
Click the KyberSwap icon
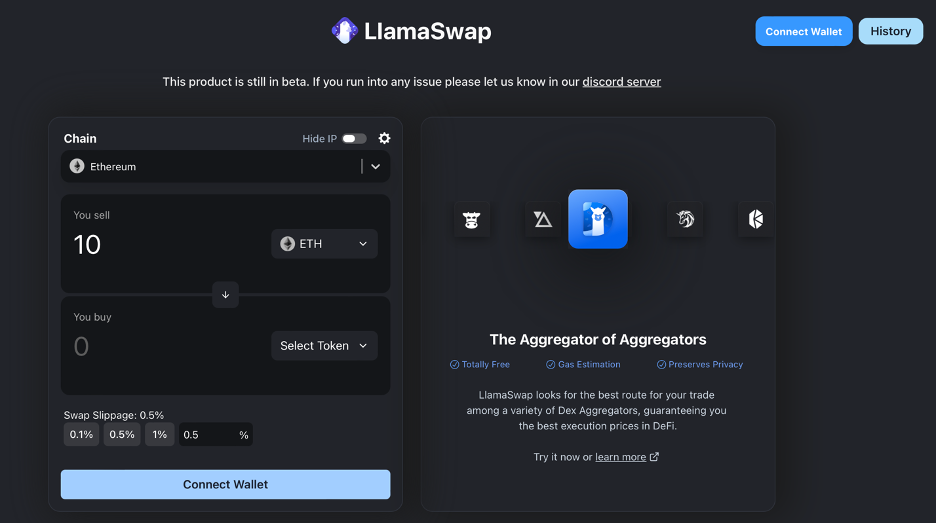pyautogui.click(x=755, y=219)
